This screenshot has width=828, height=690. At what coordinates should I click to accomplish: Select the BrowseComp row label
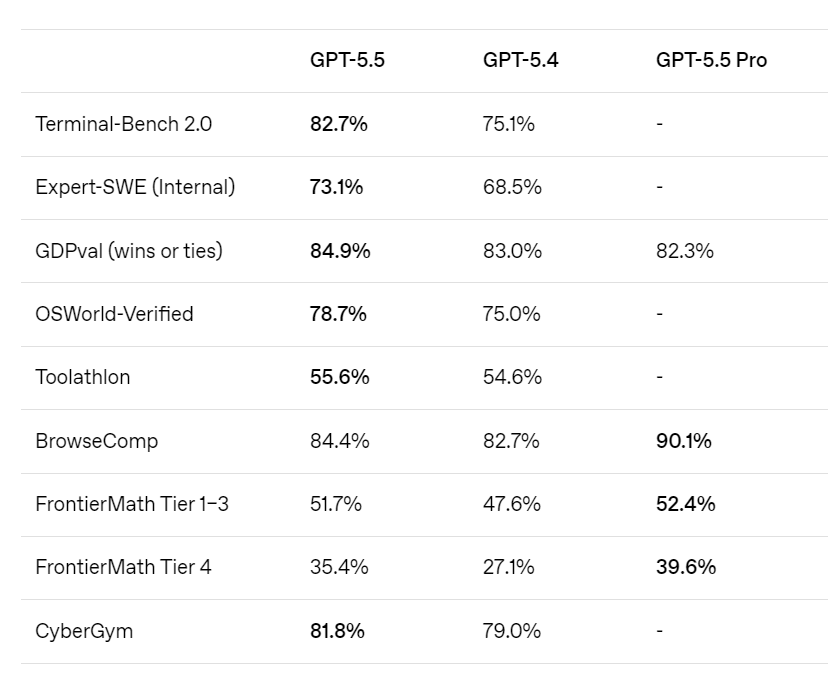pos(96,441)
